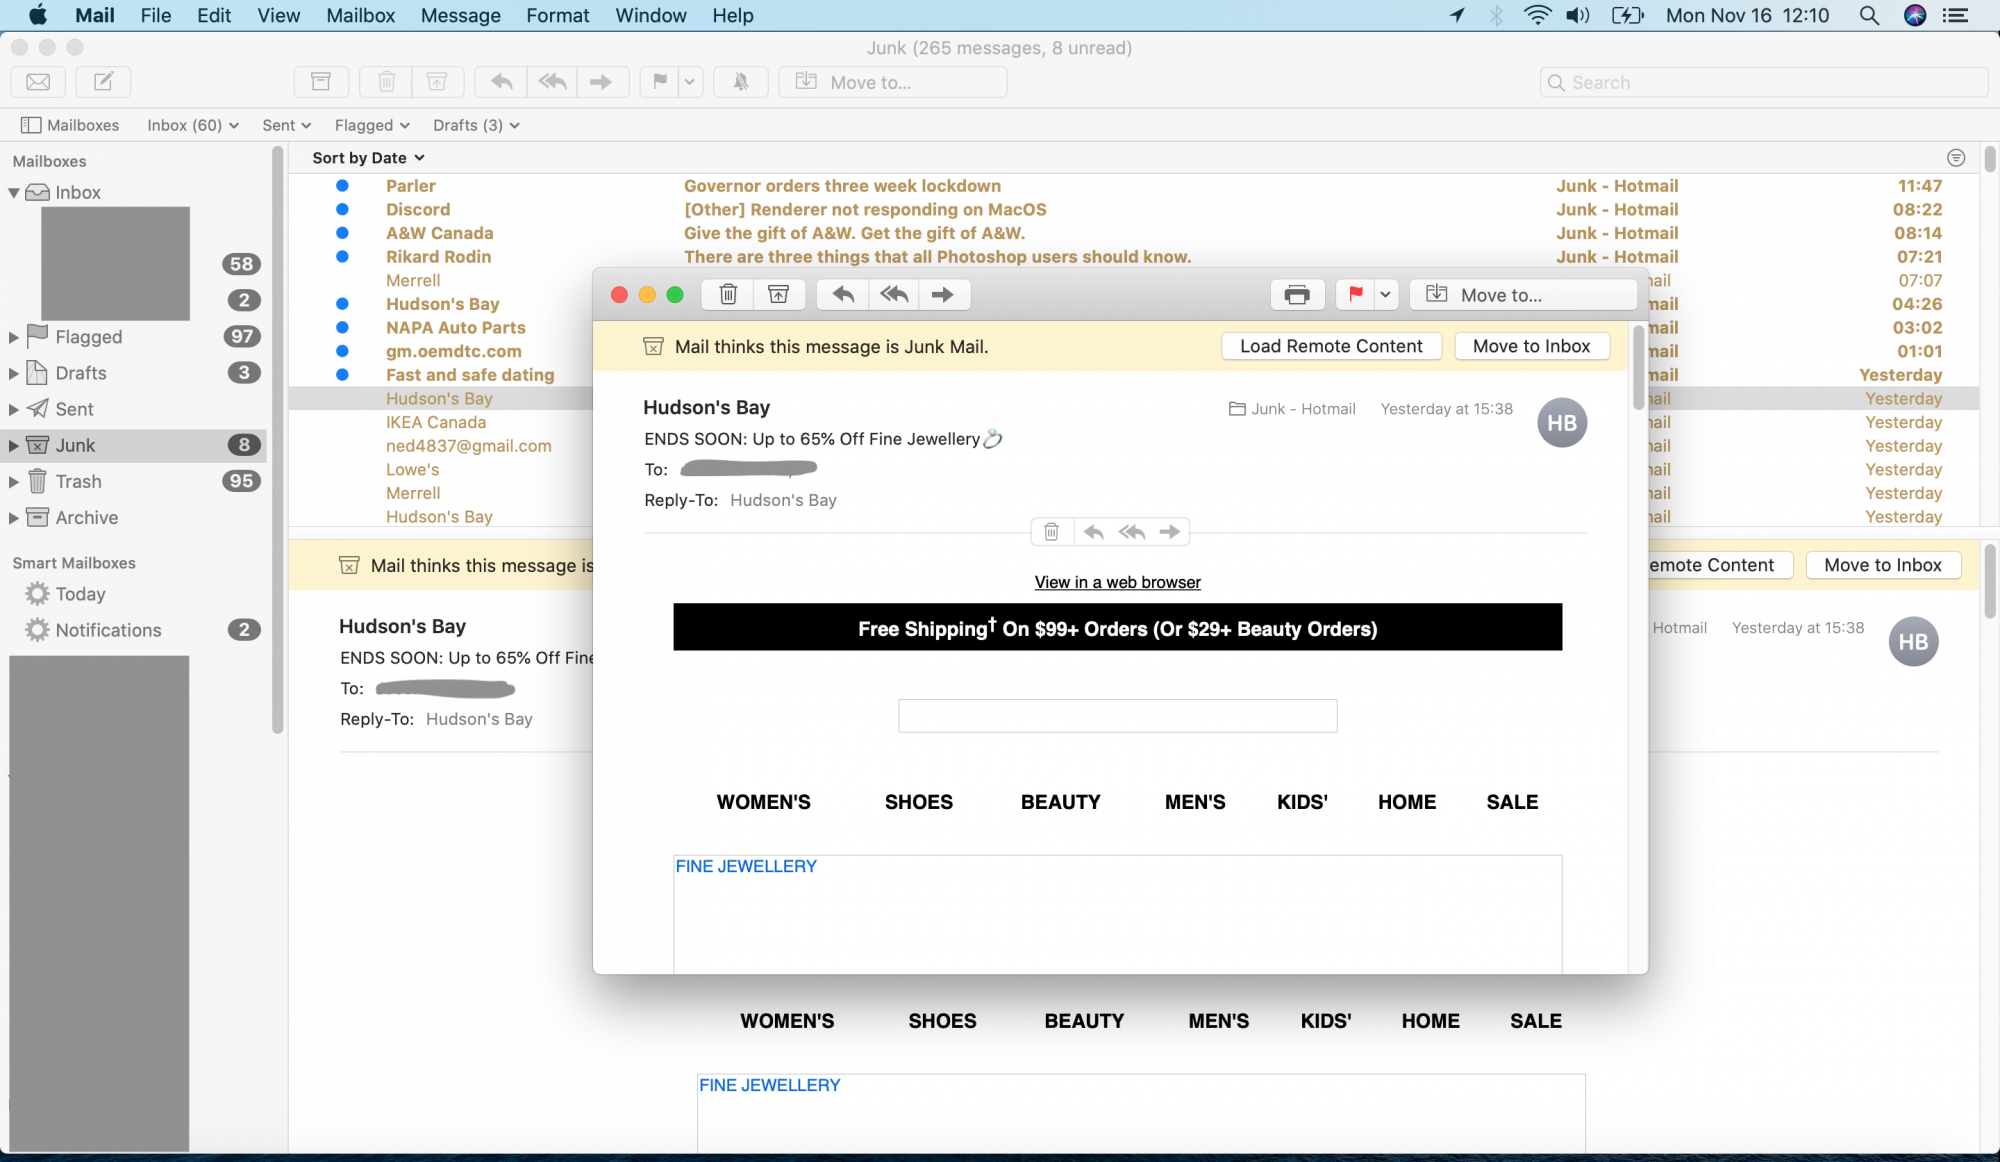Open Move to... menu in main toolbar
The width and height of the screenshot is (2000, 1162).
[x=893, y=82]
